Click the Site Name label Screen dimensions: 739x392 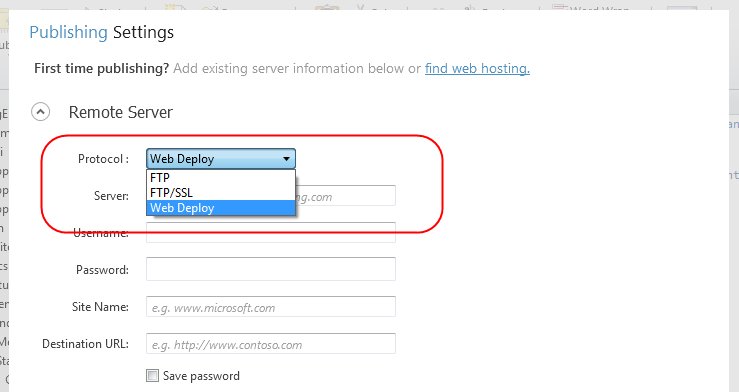tap(100, 307)
